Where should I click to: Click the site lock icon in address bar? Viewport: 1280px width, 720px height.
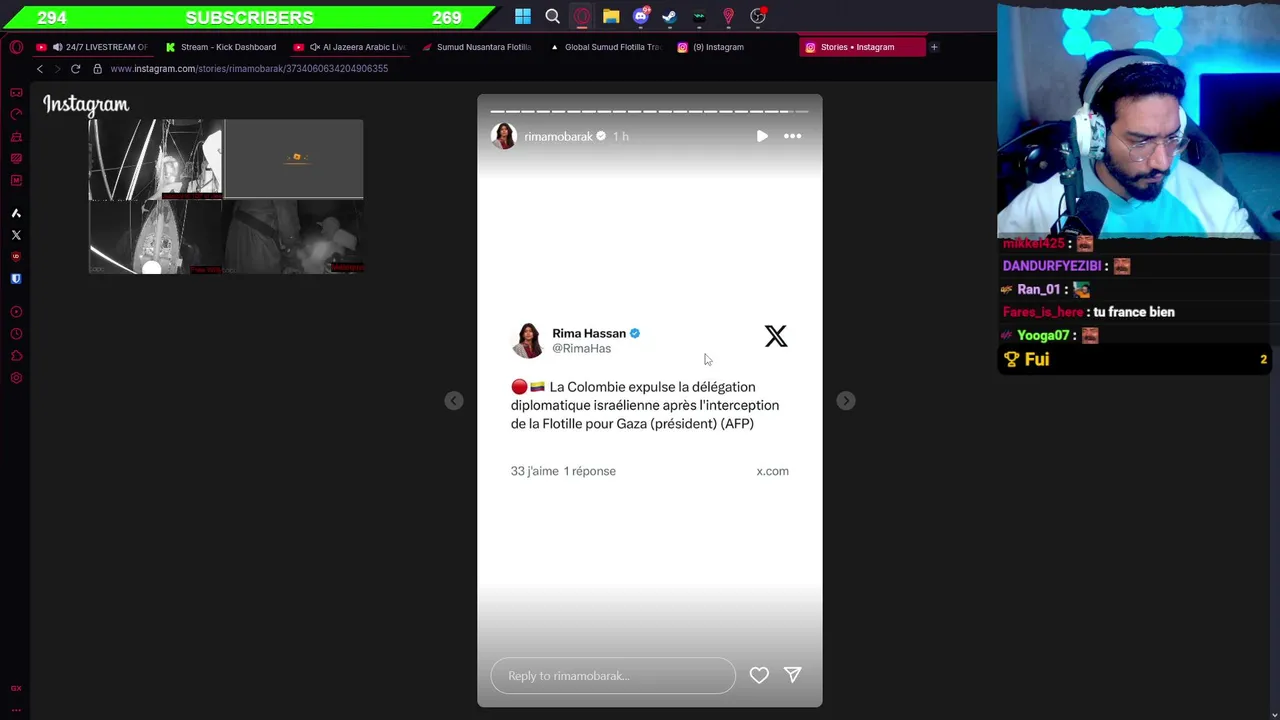click(97, 69)
